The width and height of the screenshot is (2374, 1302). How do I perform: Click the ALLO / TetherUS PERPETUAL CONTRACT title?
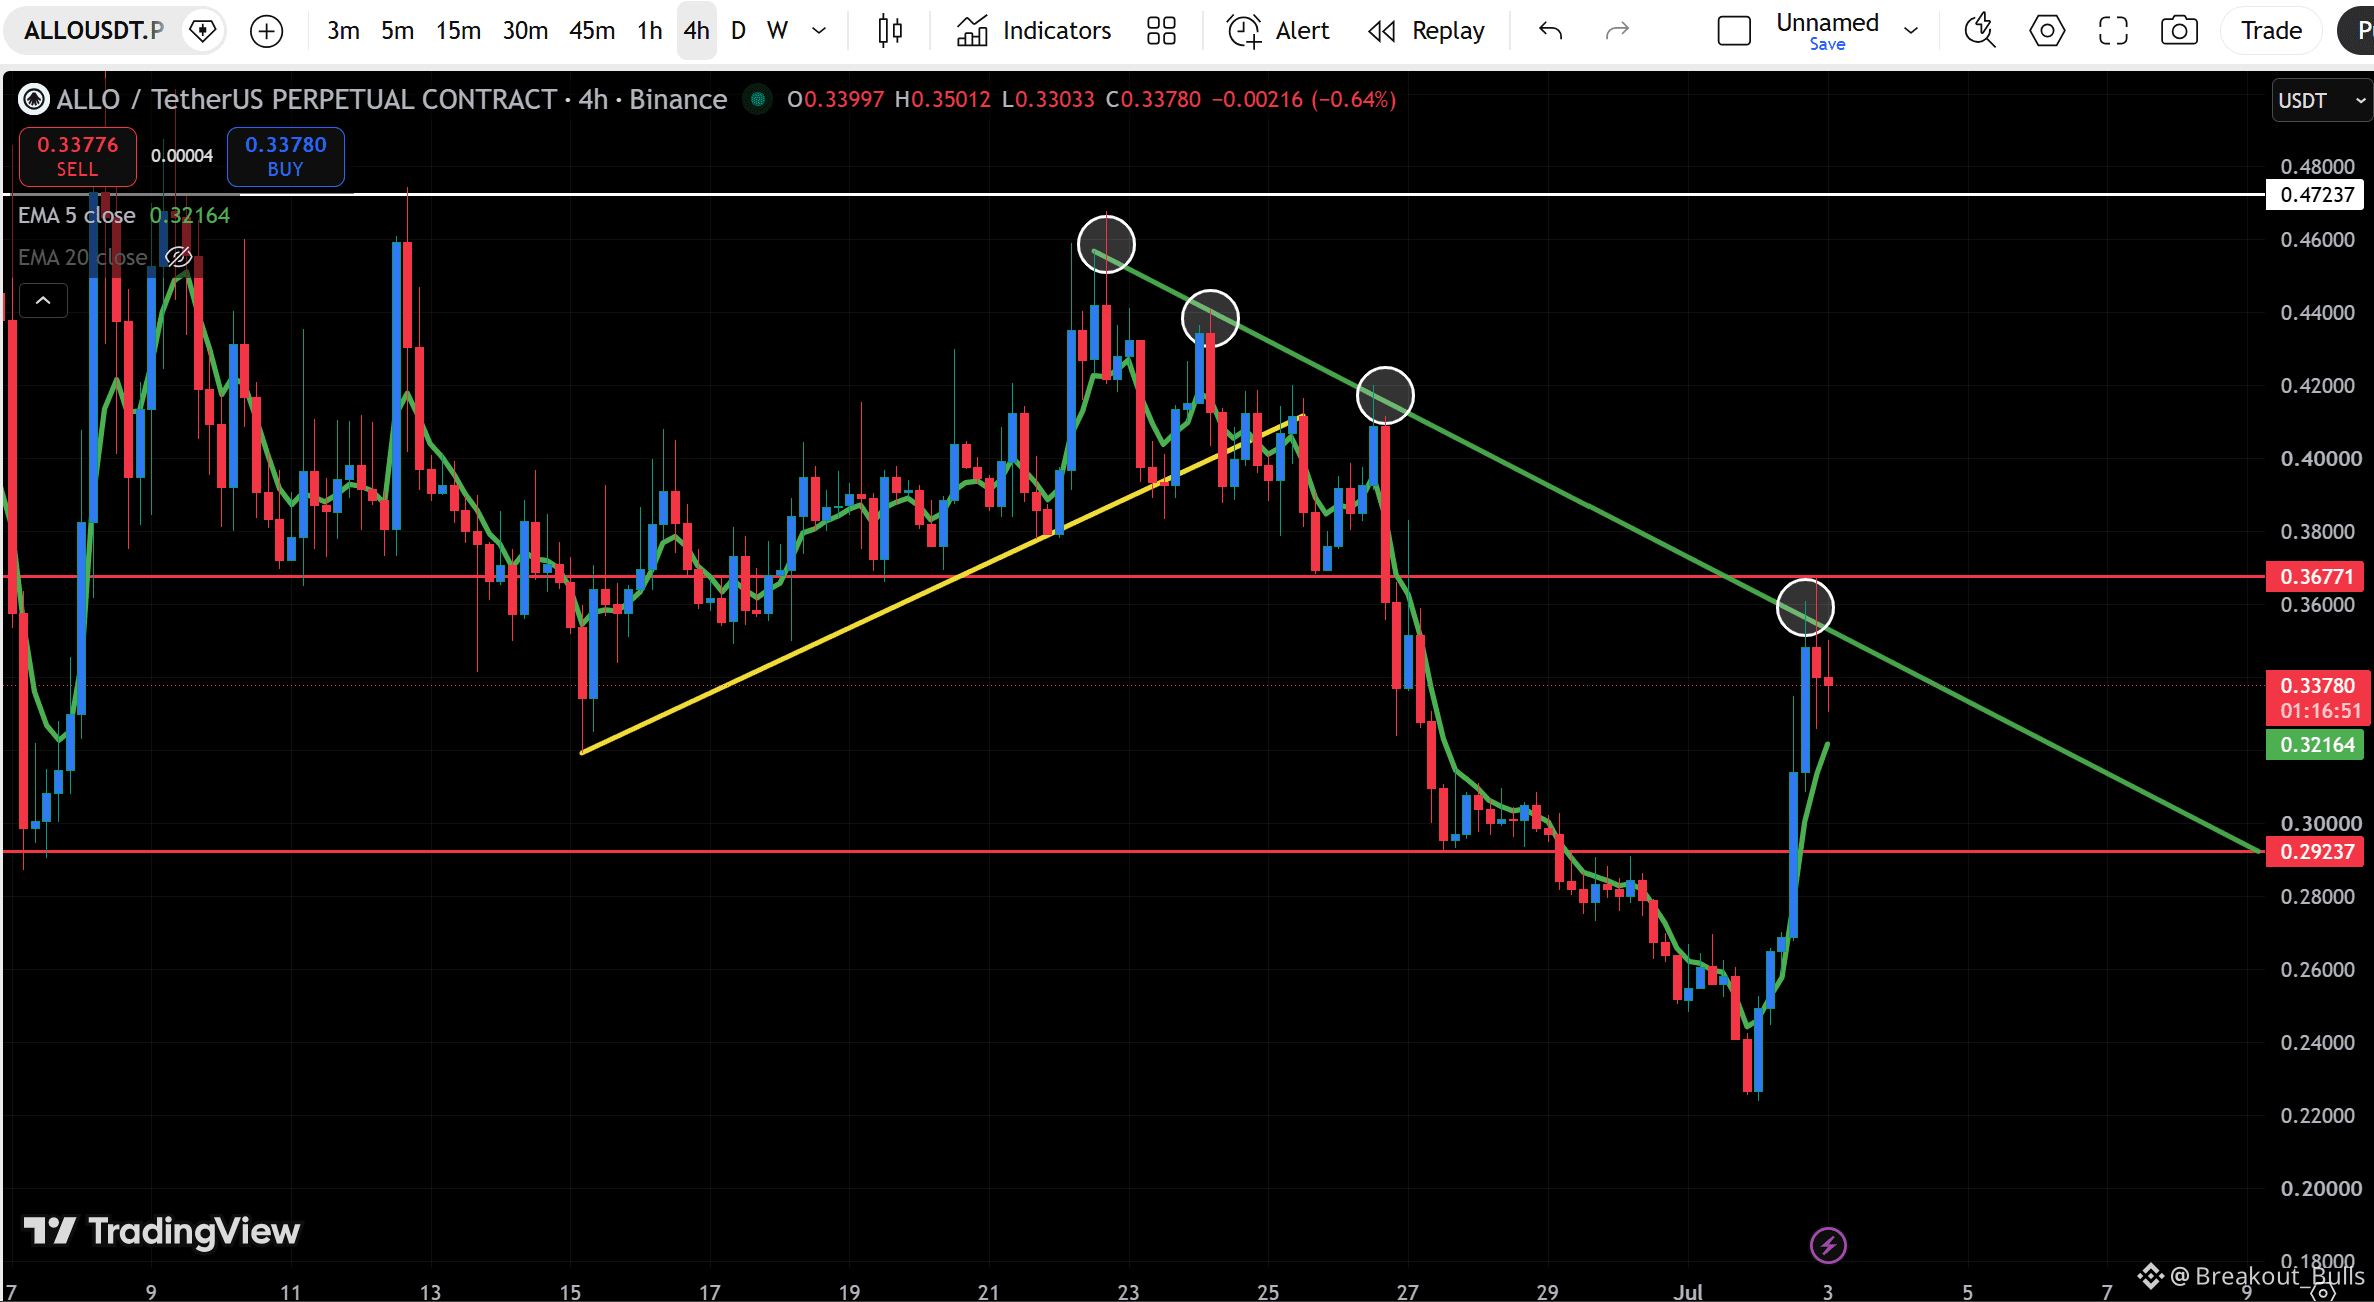click(306, 99)
